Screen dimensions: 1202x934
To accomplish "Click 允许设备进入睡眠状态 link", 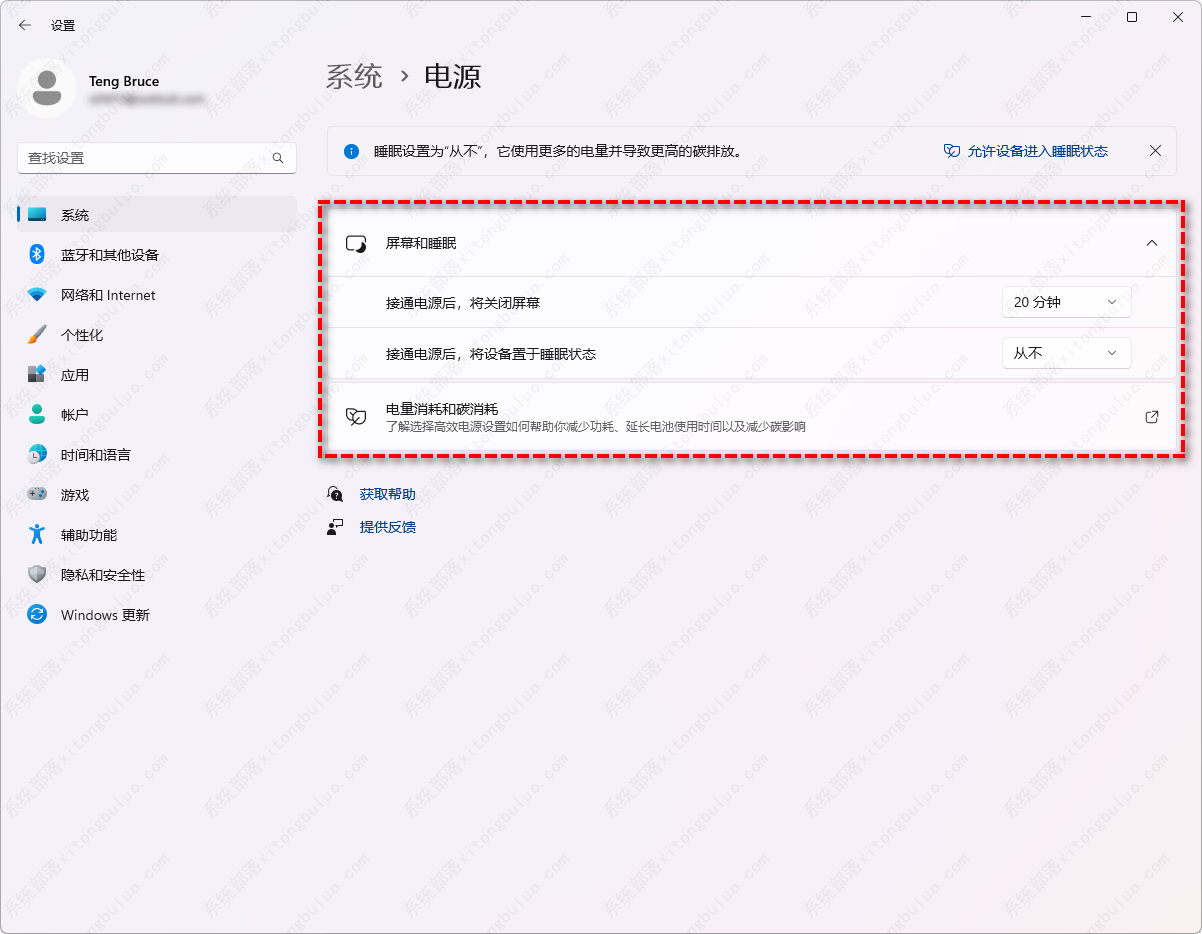I will (x=1037, y=151).
